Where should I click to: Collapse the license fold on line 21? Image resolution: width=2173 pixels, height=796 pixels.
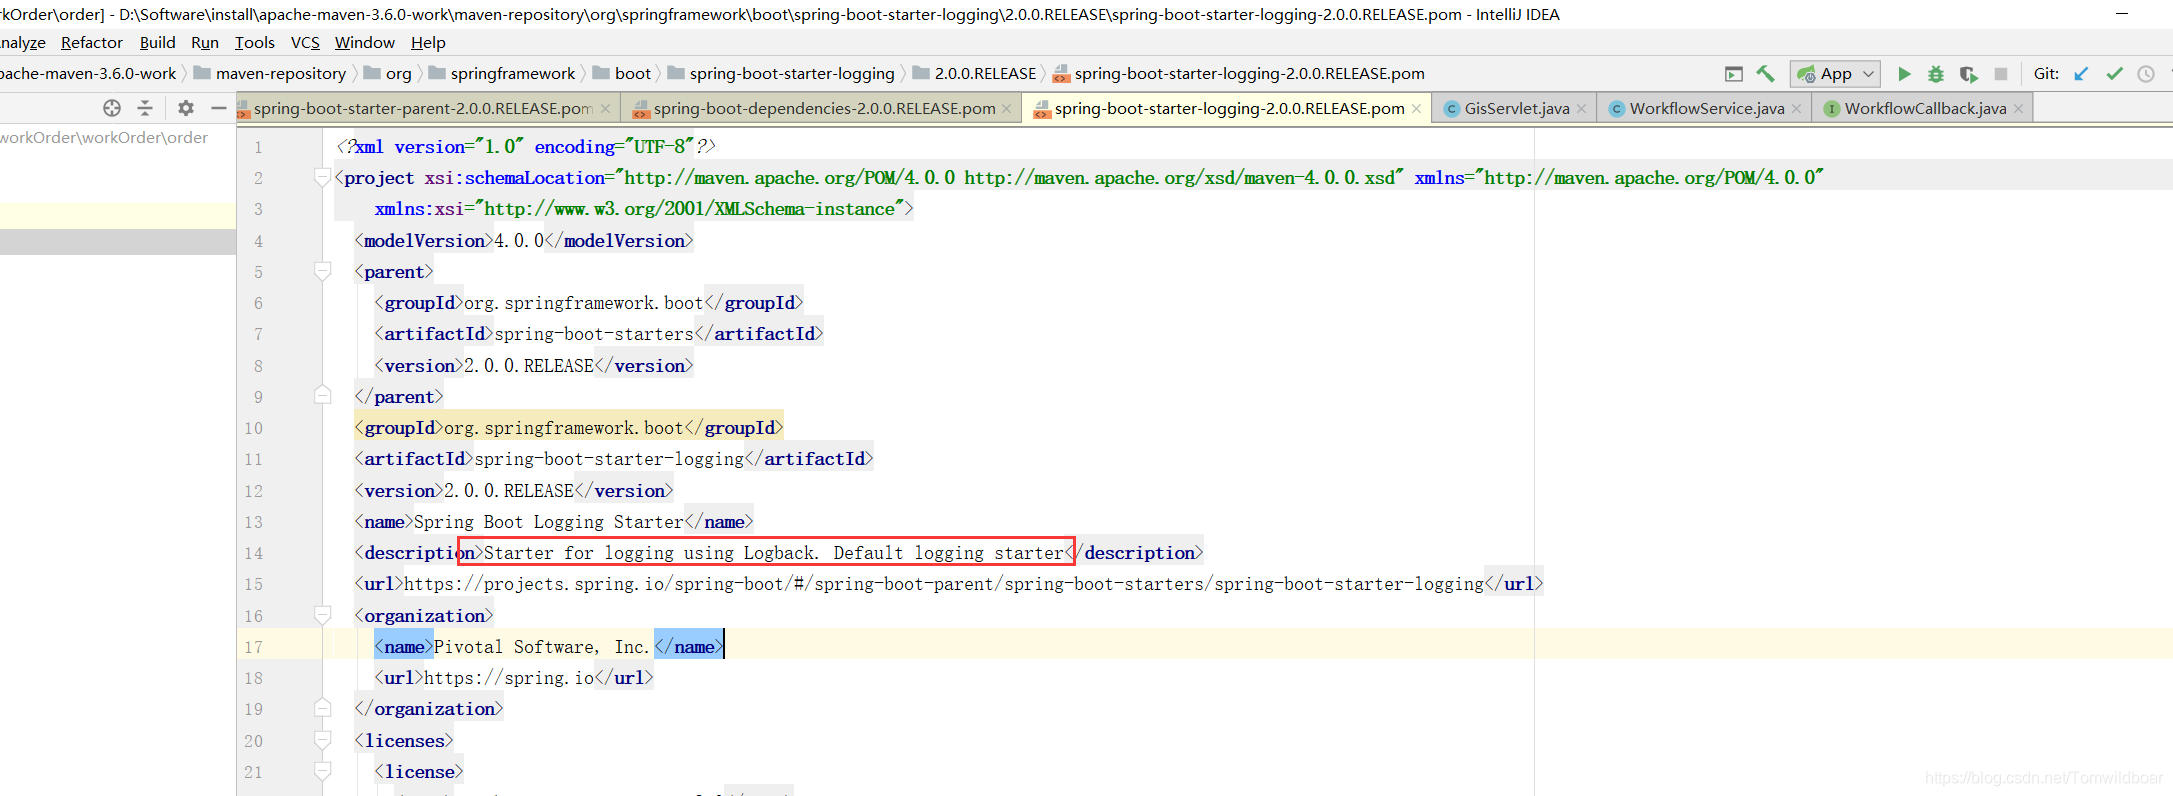click(322, 772)
